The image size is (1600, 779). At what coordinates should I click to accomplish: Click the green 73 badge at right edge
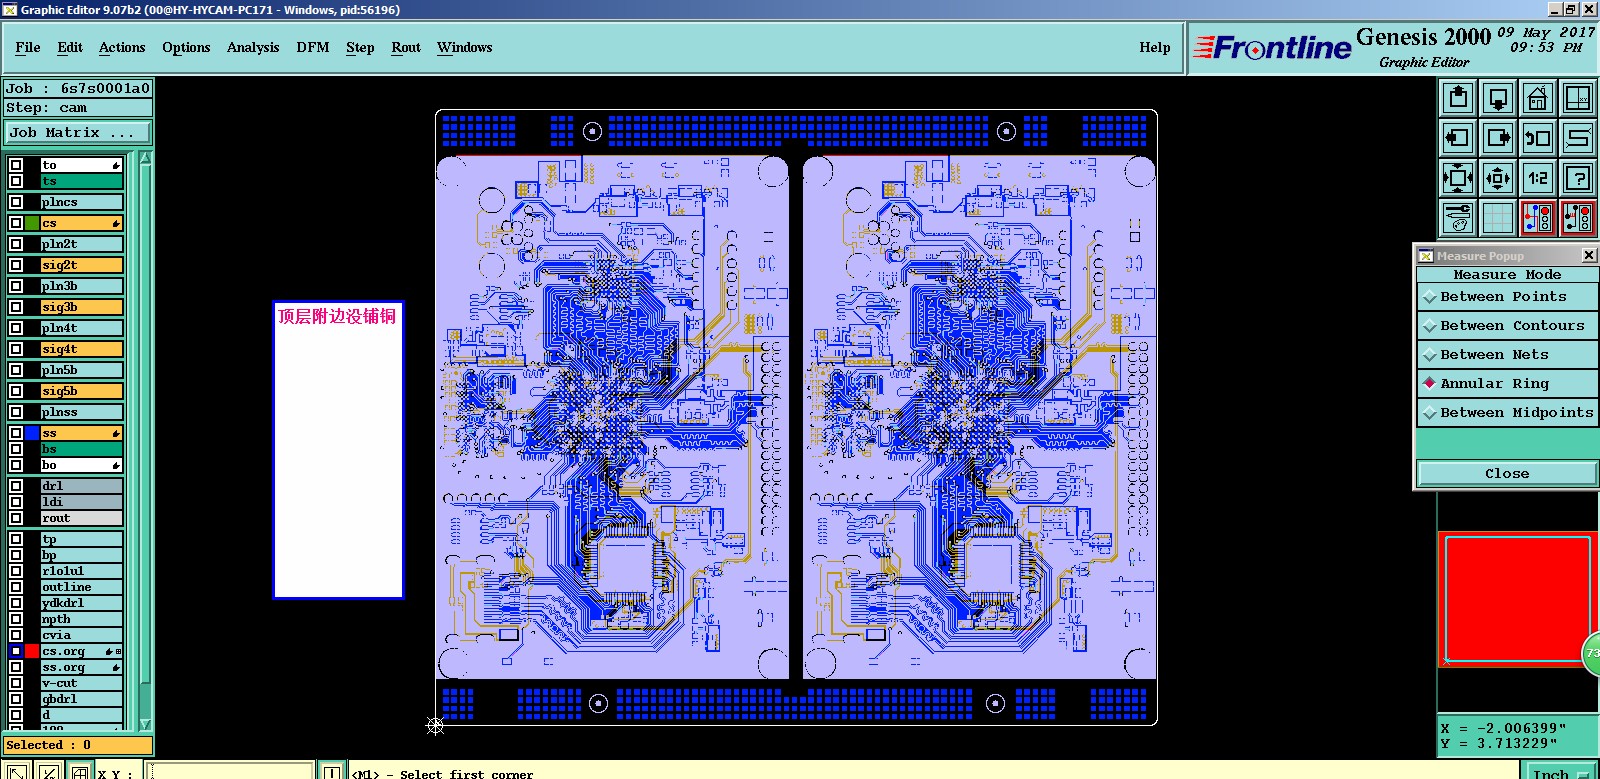1591,652
